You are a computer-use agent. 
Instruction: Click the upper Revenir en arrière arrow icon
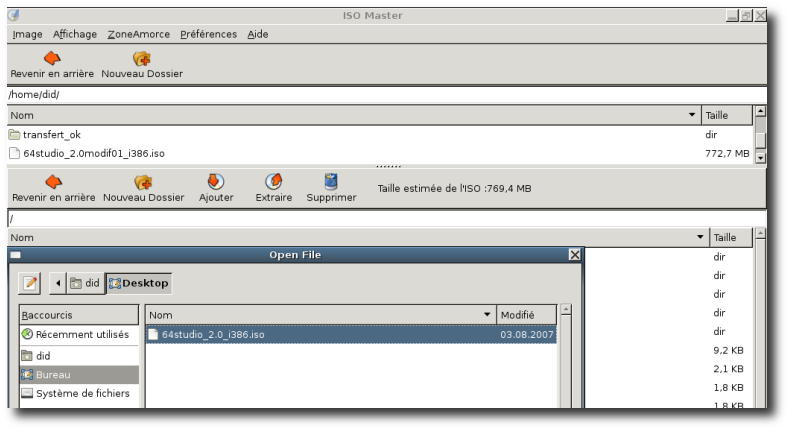52,58
